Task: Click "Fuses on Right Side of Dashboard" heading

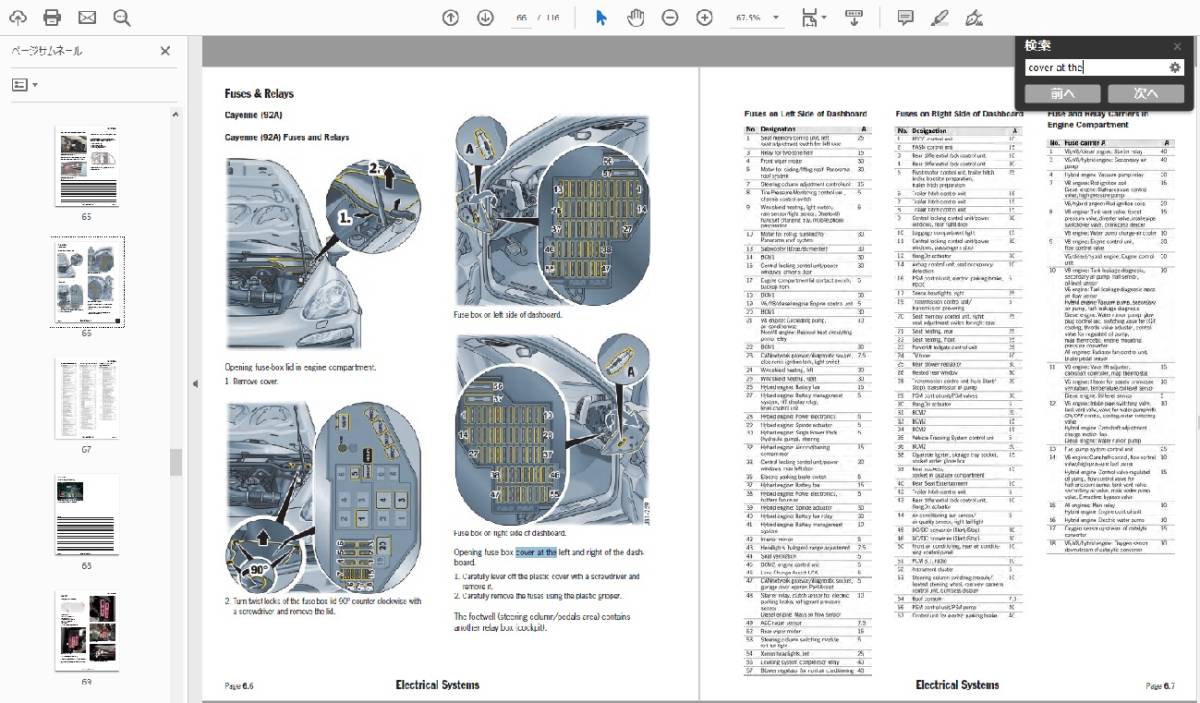Action: click(x=959, y=114)
